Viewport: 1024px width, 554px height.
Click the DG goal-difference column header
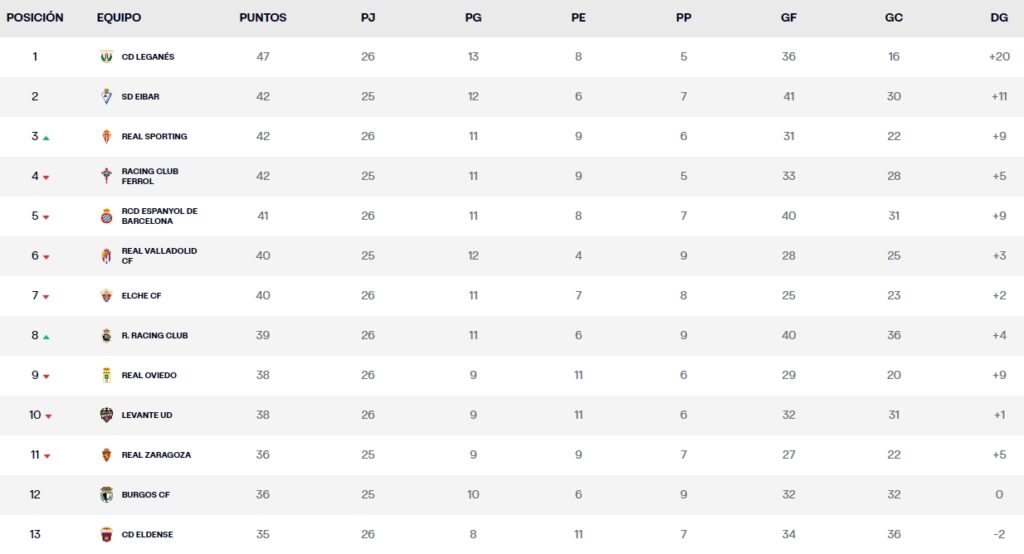pyautogui.click(x=998, y=18)
